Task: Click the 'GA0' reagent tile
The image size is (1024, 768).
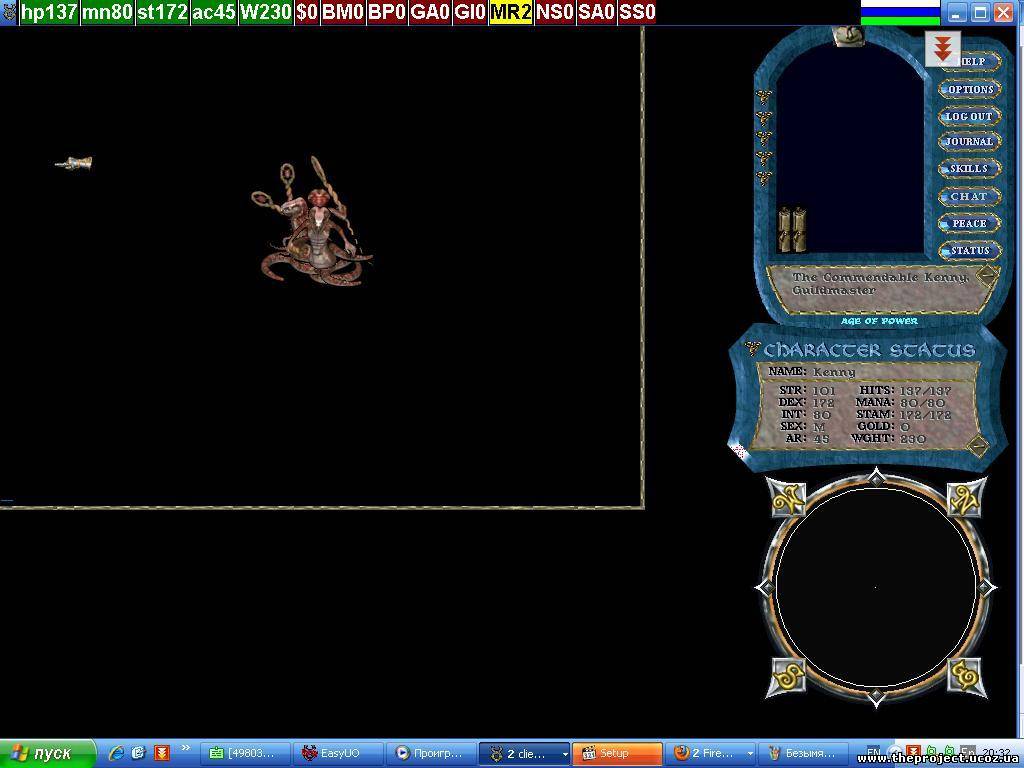Action: pos(430,12)
